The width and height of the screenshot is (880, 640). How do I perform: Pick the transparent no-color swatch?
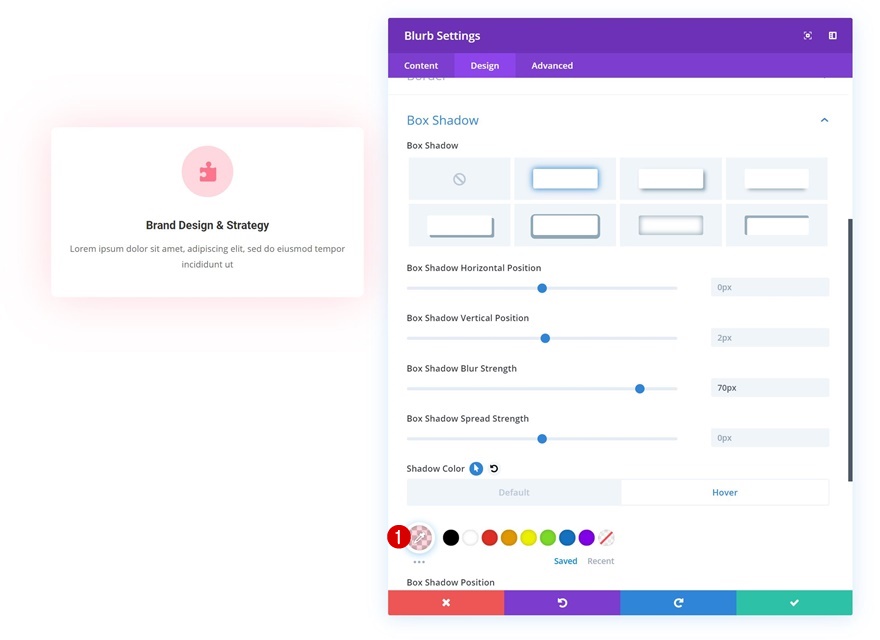(x=606, y=538)
